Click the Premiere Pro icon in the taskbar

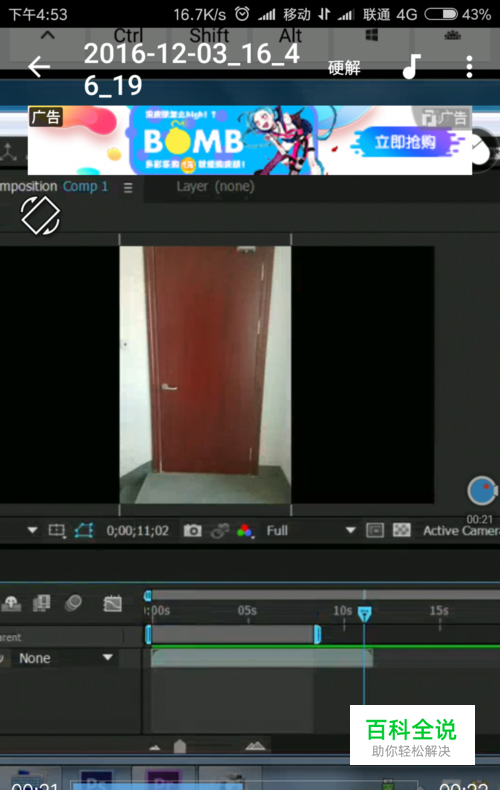tap(163, 780)
